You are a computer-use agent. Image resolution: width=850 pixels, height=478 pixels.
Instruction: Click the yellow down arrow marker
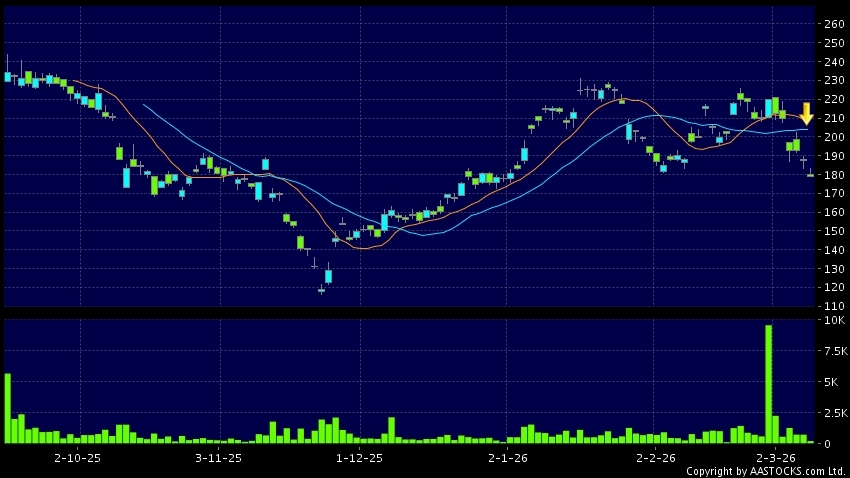[x=806, y=113]
